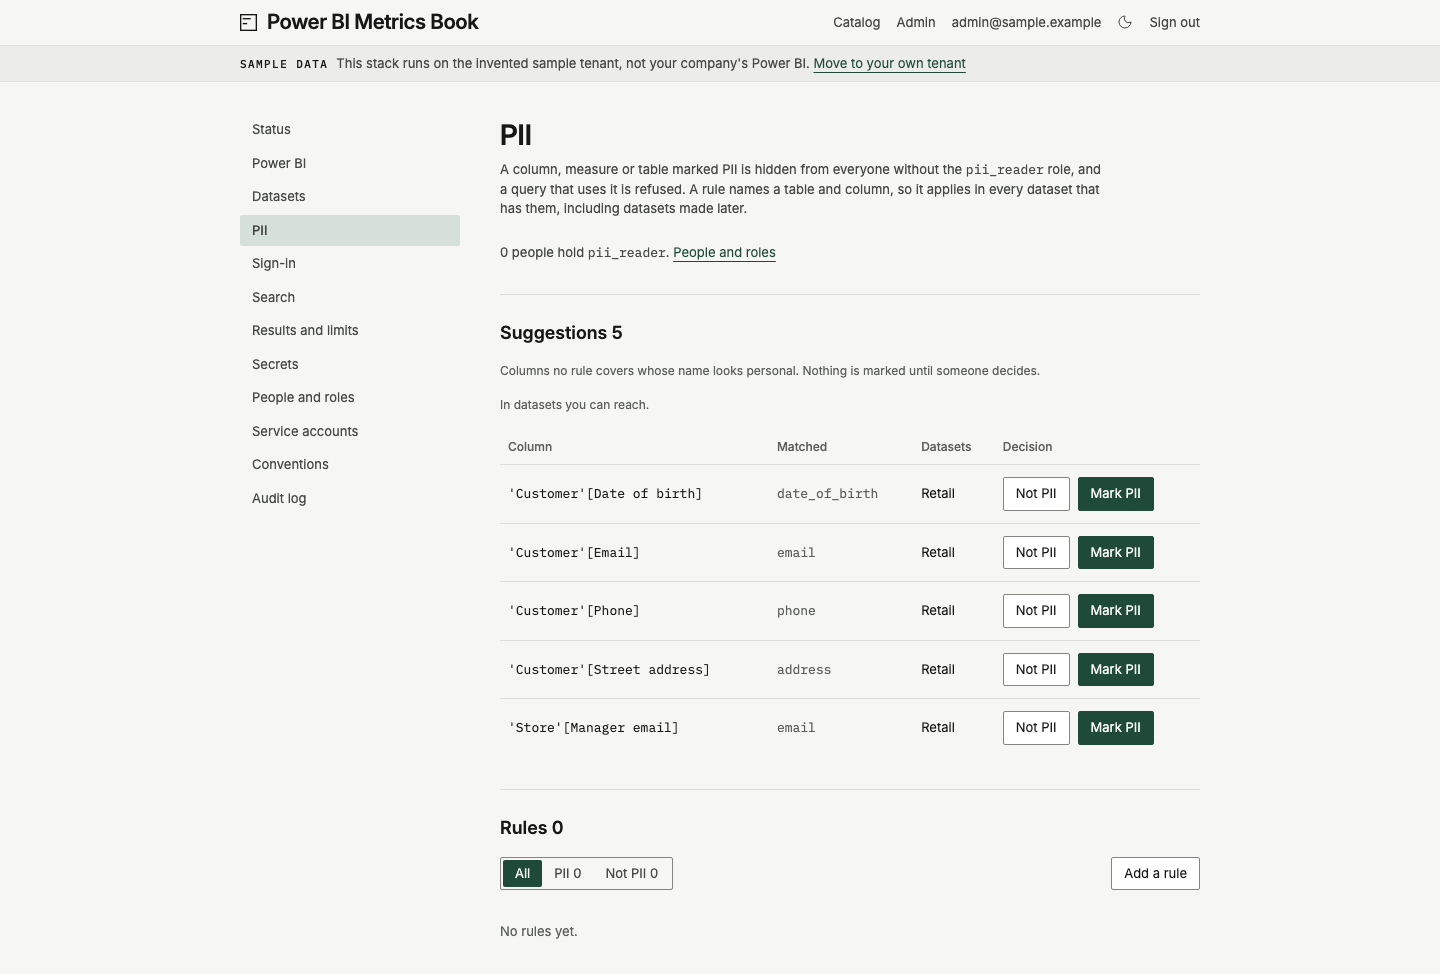Click the address matched value

(x=804, y=670)
